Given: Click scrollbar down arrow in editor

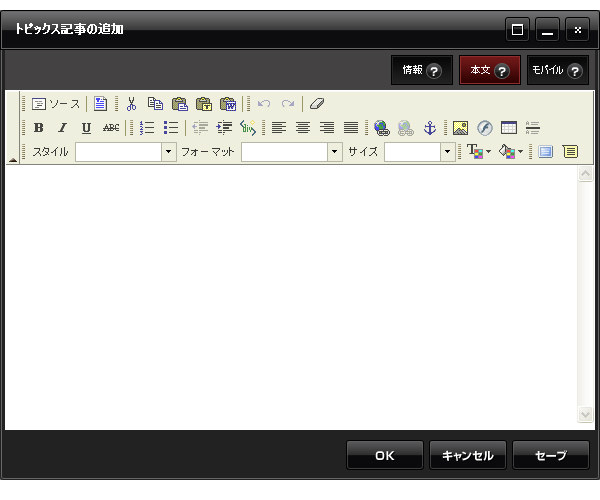Looking at the screenshot, I should 585,414.
